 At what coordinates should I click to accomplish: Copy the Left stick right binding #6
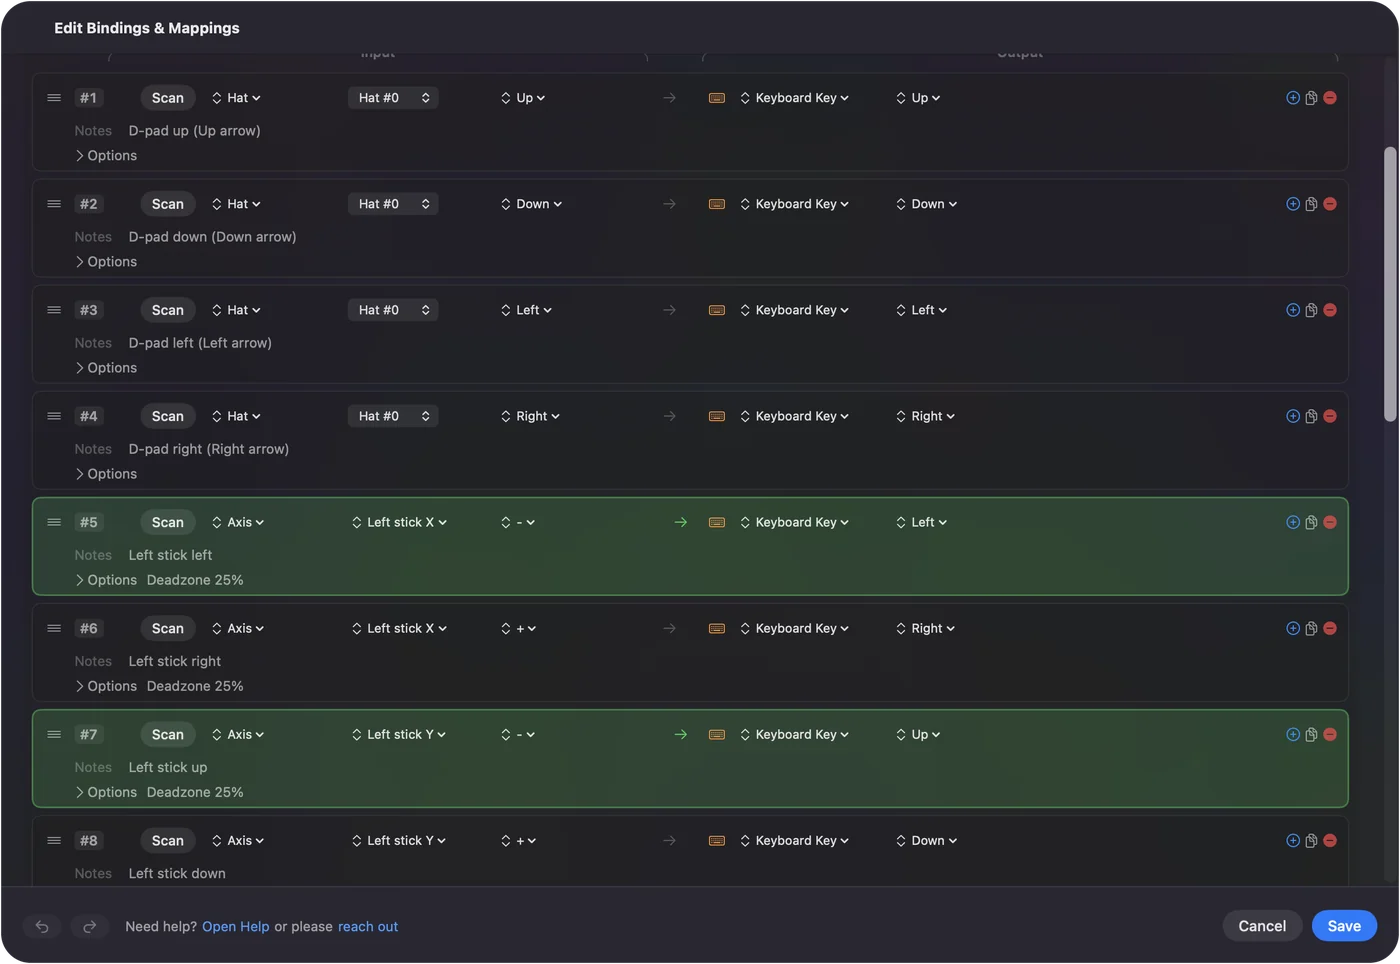(1311, 628)
